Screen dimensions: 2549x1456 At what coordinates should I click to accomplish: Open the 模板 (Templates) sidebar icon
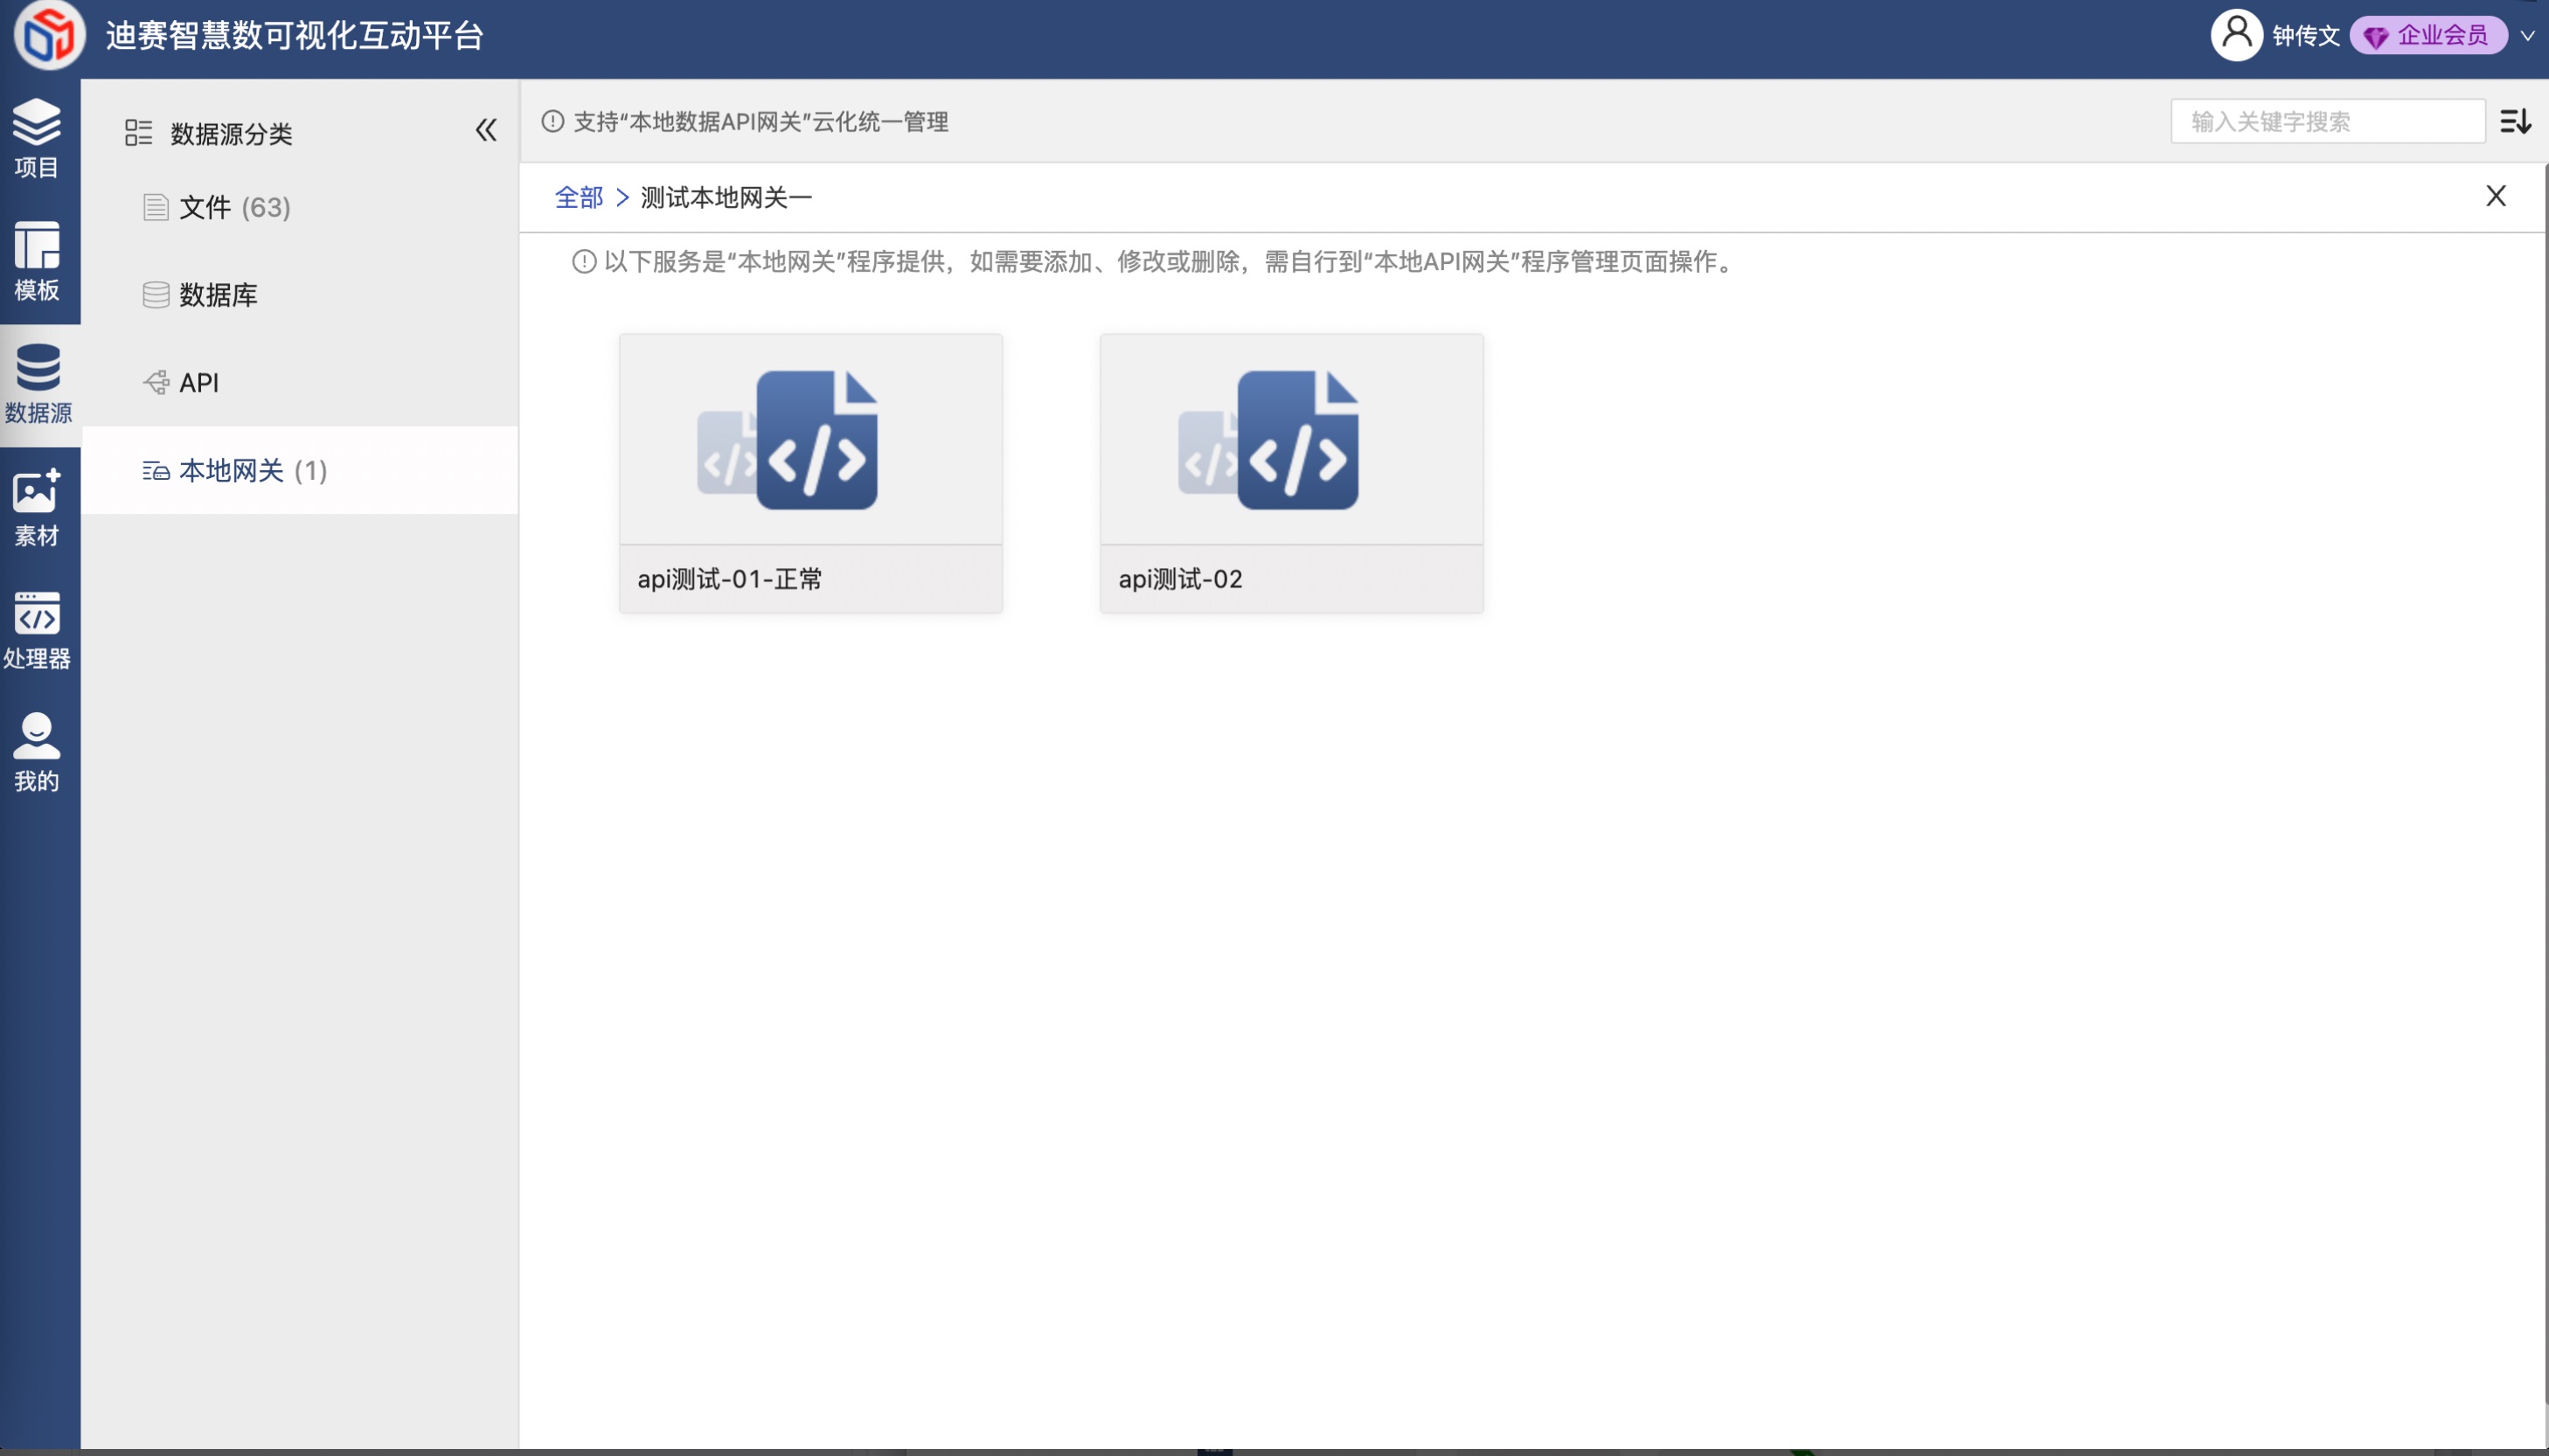tap(37, 261)
